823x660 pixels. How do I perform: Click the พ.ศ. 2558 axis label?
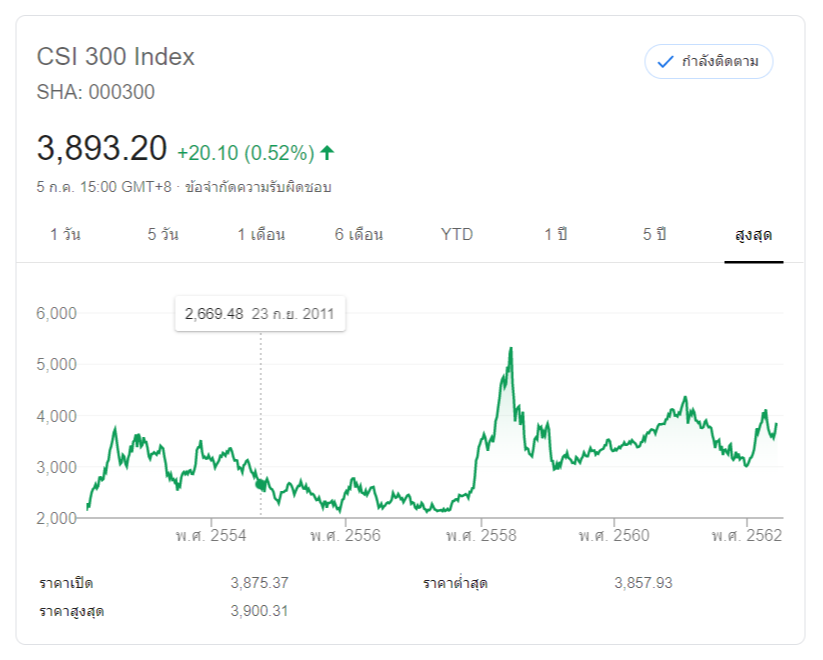[x=481, y=536]
